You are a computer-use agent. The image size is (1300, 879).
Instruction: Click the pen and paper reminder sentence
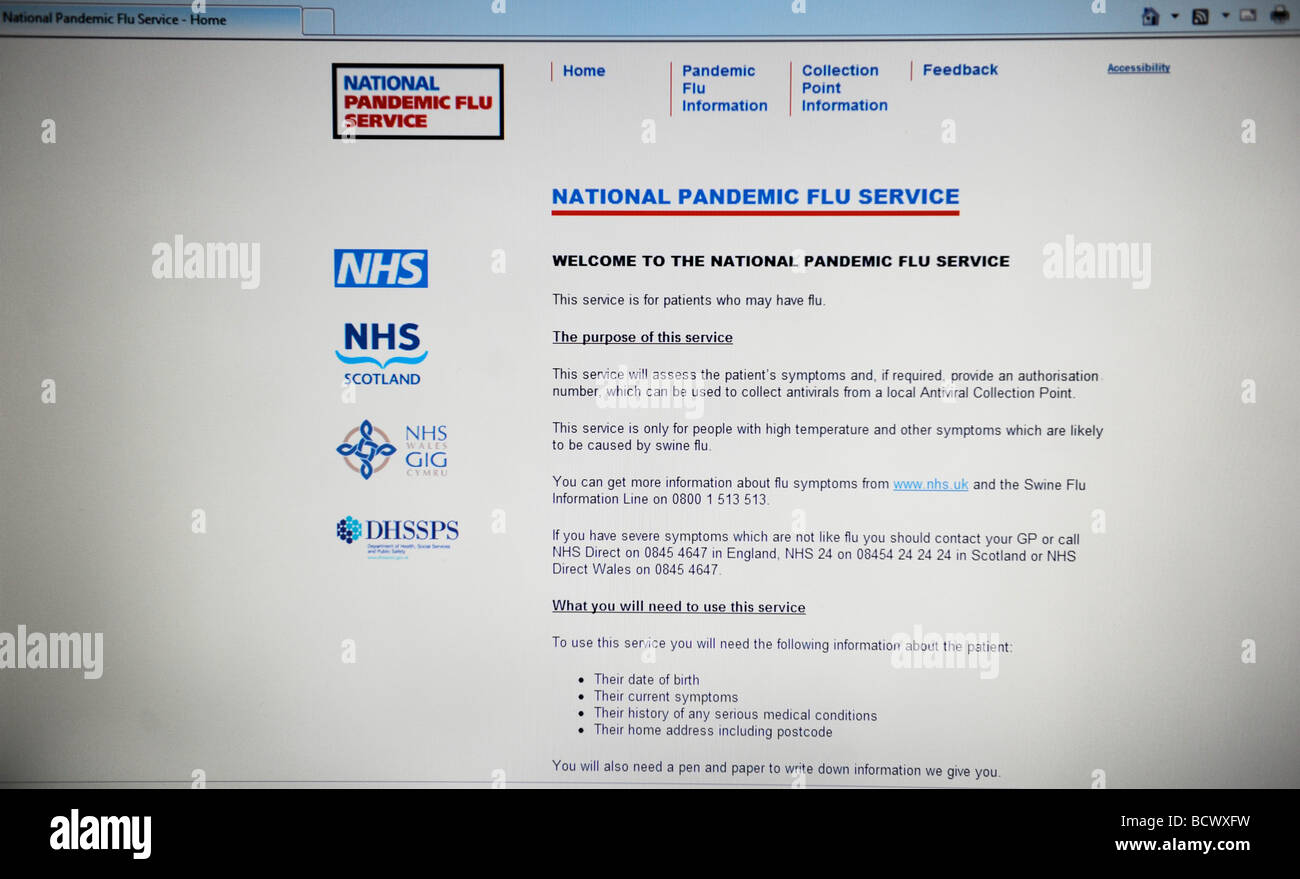[776, 770]
